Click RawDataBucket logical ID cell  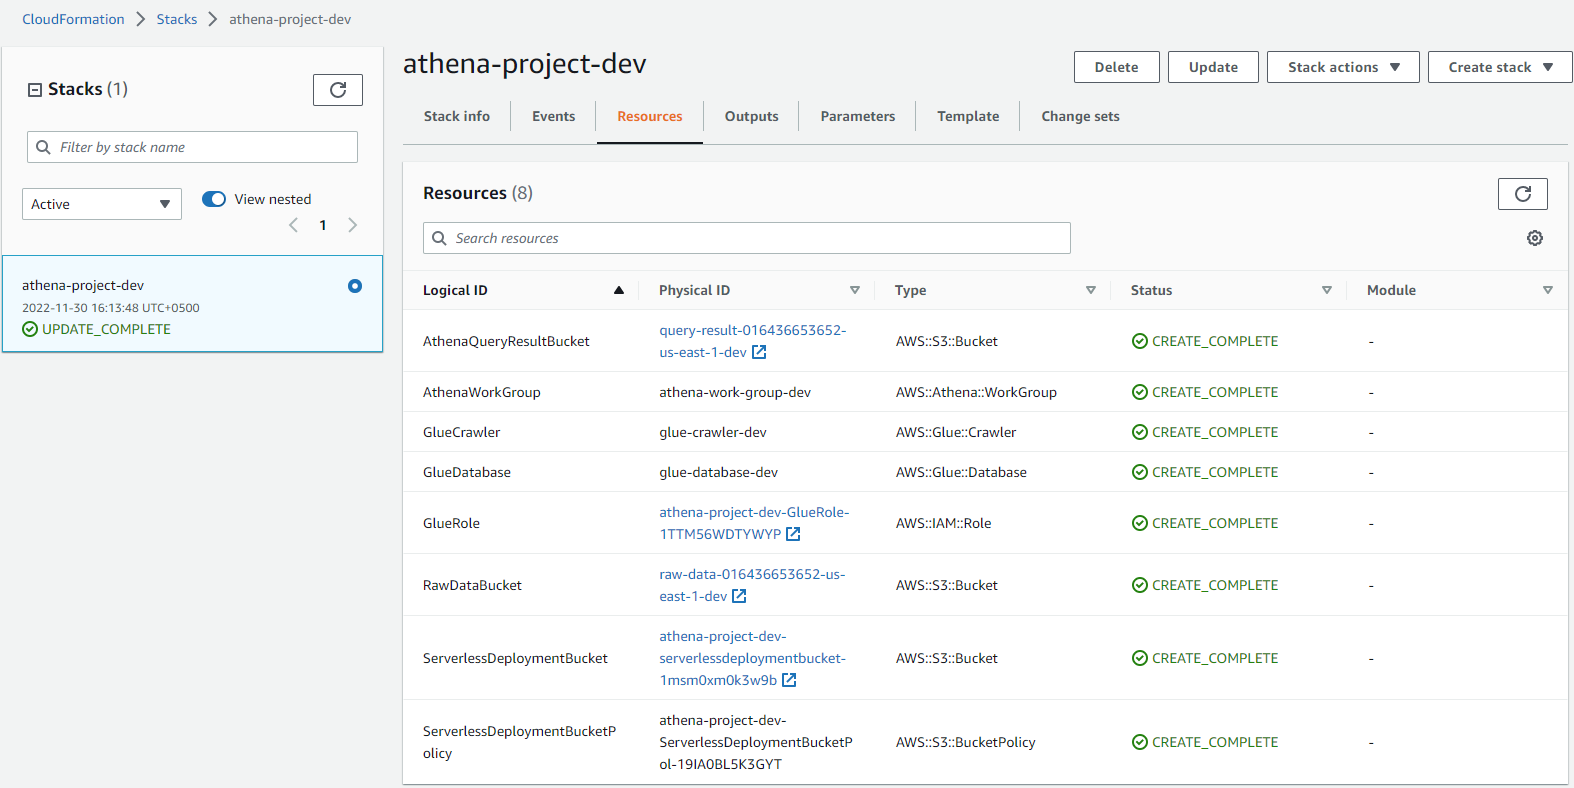click(x=472, y=585)
